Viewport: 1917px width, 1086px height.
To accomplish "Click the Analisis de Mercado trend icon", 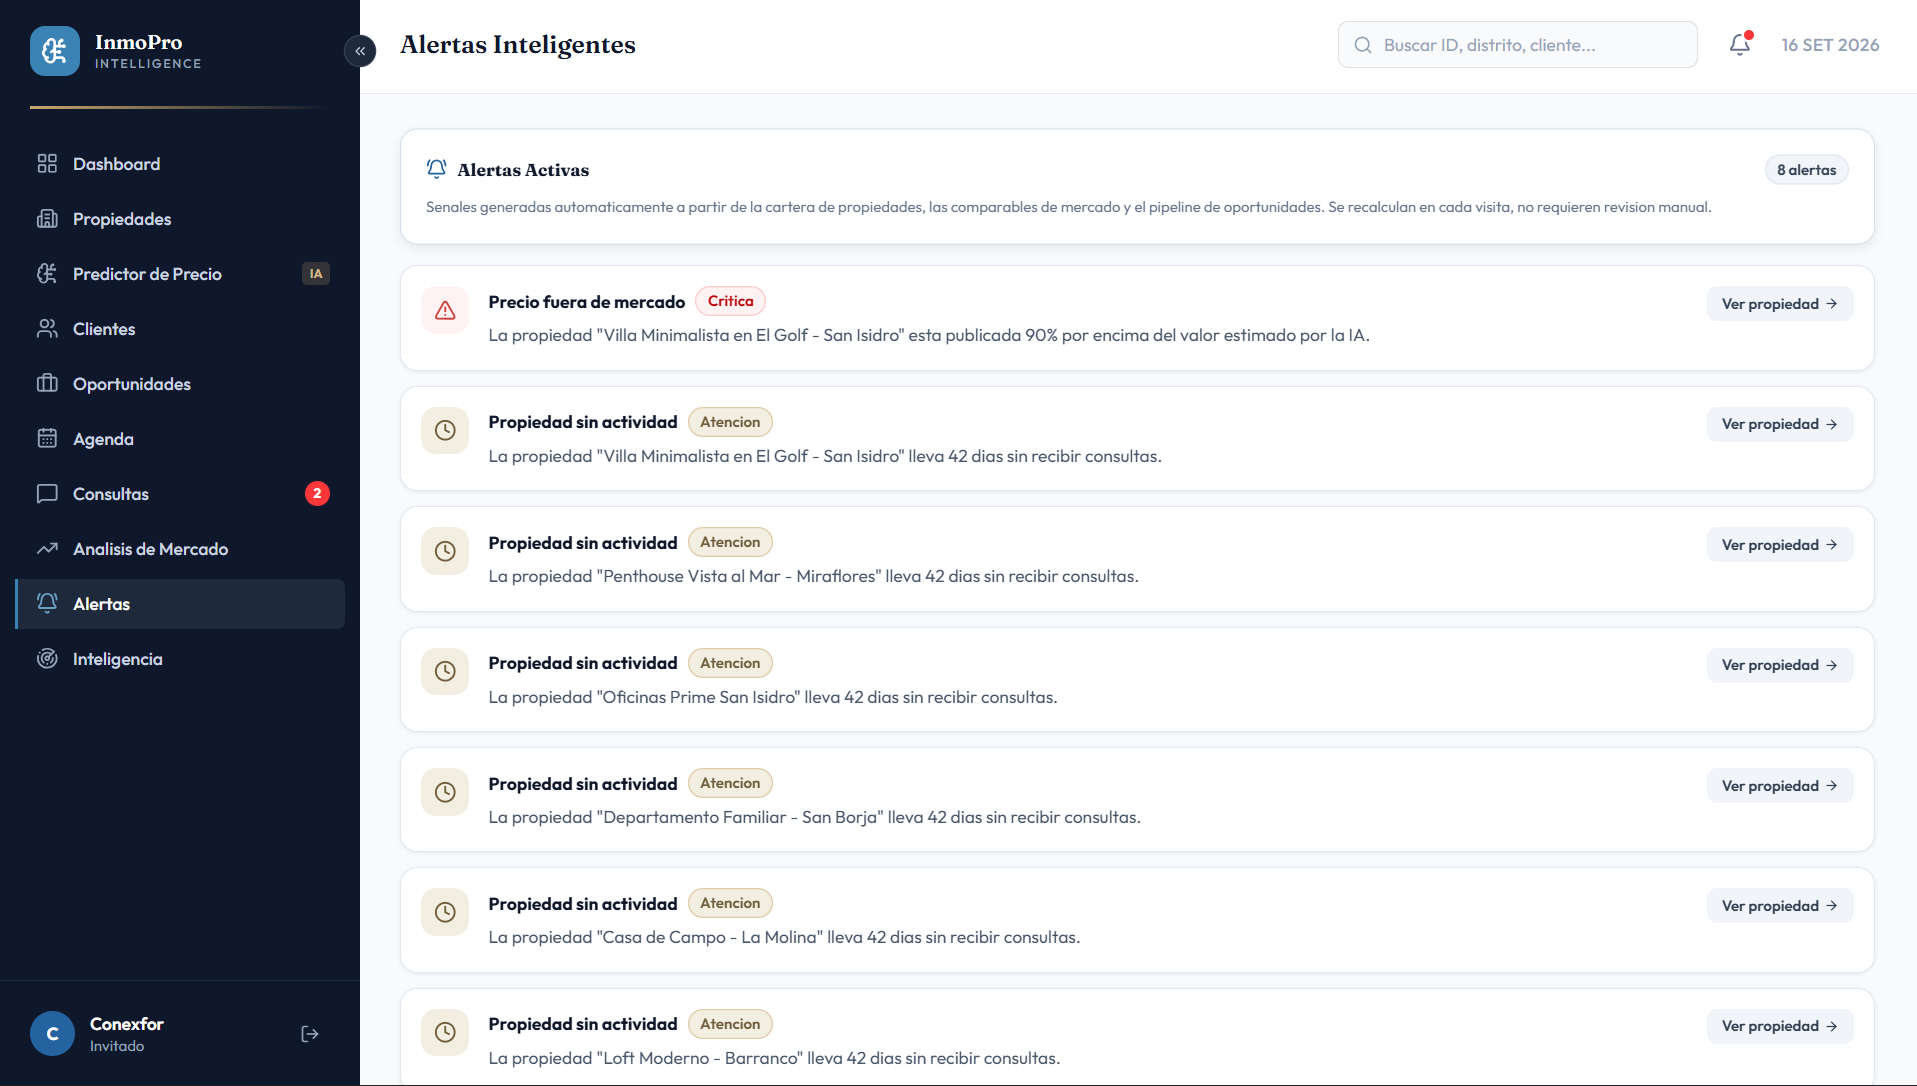I will click(x=47, y=548).
